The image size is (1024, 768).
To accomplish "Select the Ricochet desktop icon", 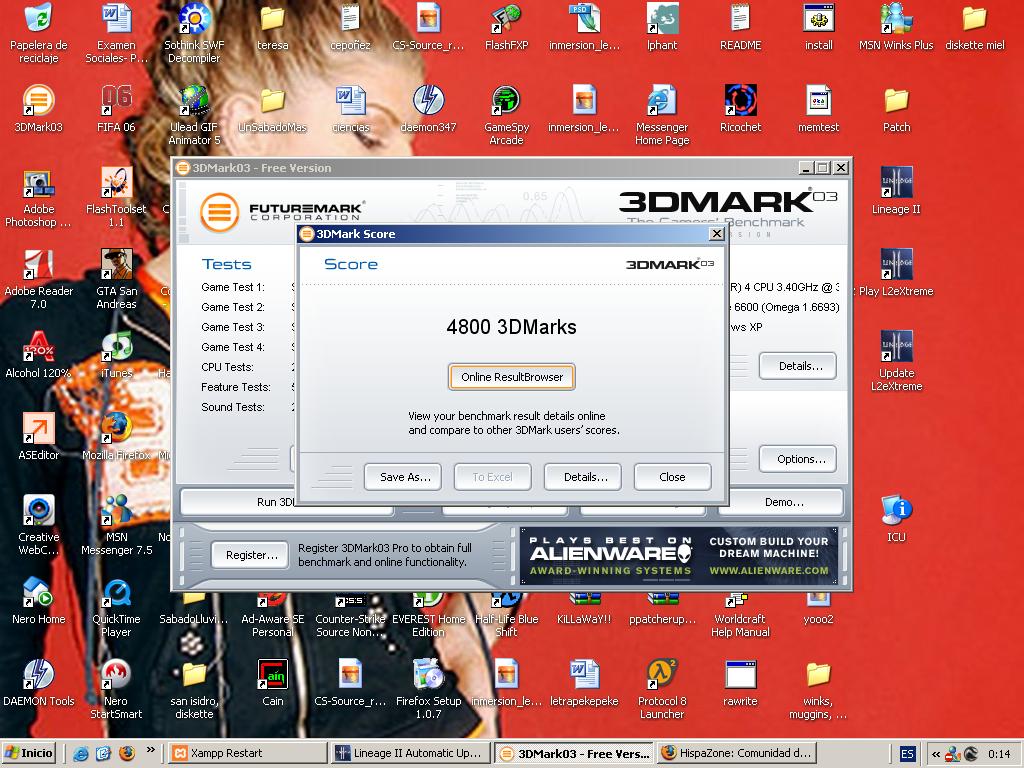I will [740, 102].
